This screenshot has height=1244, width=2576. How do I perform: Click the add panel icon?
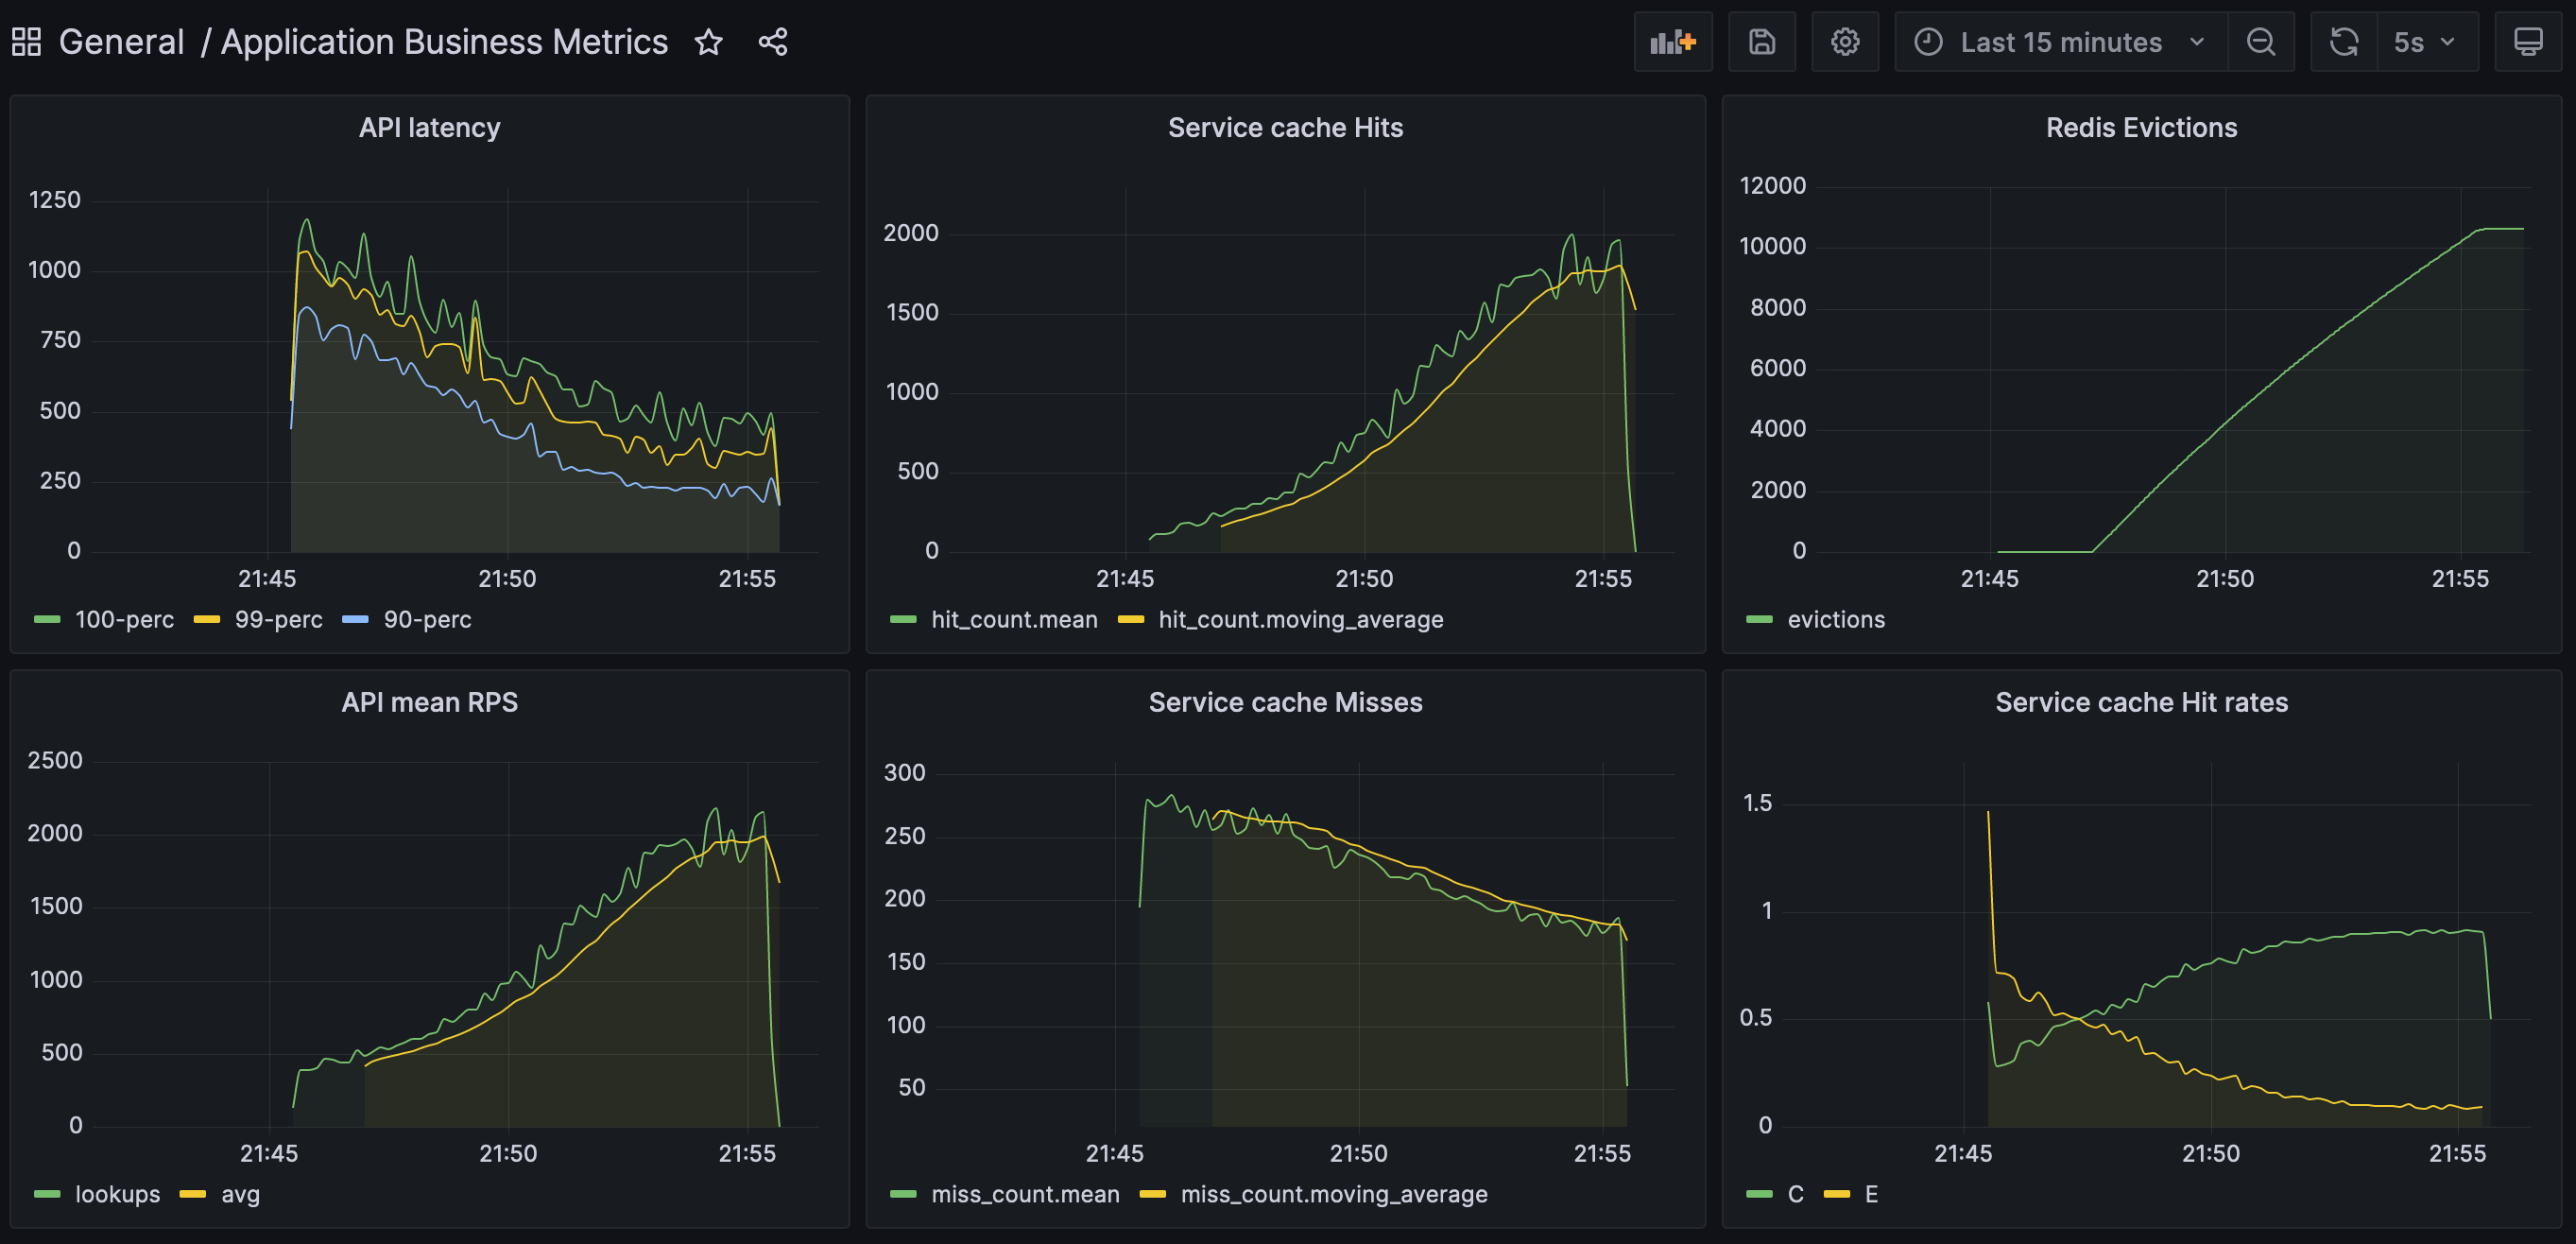(1672, 42)
